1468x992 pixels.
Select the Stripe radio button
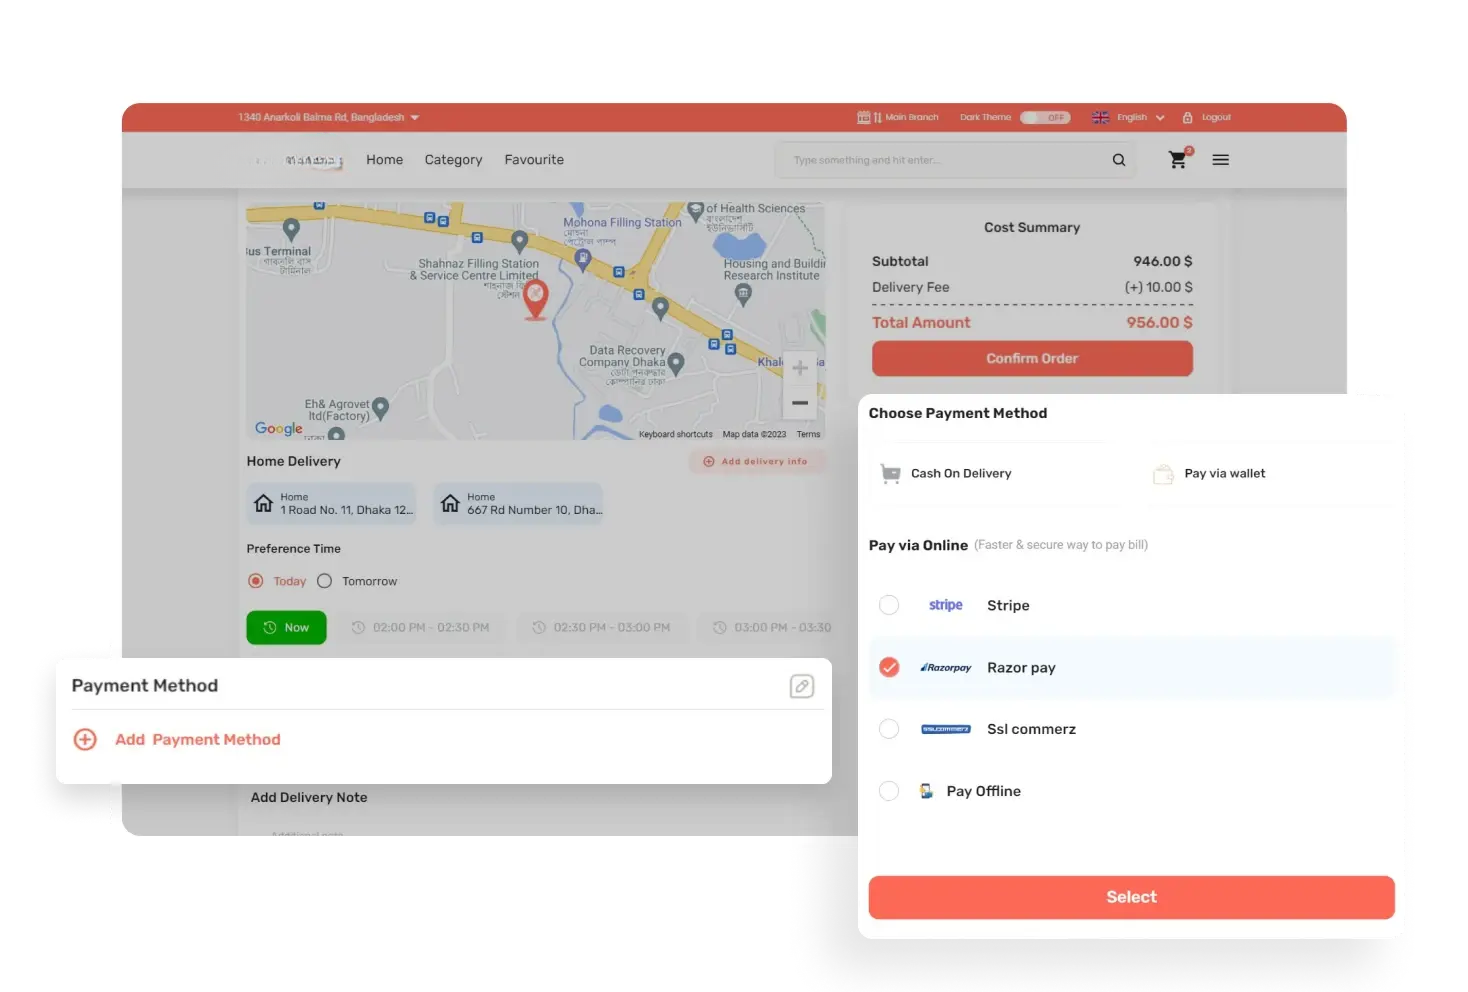click(x=889, y=606)
